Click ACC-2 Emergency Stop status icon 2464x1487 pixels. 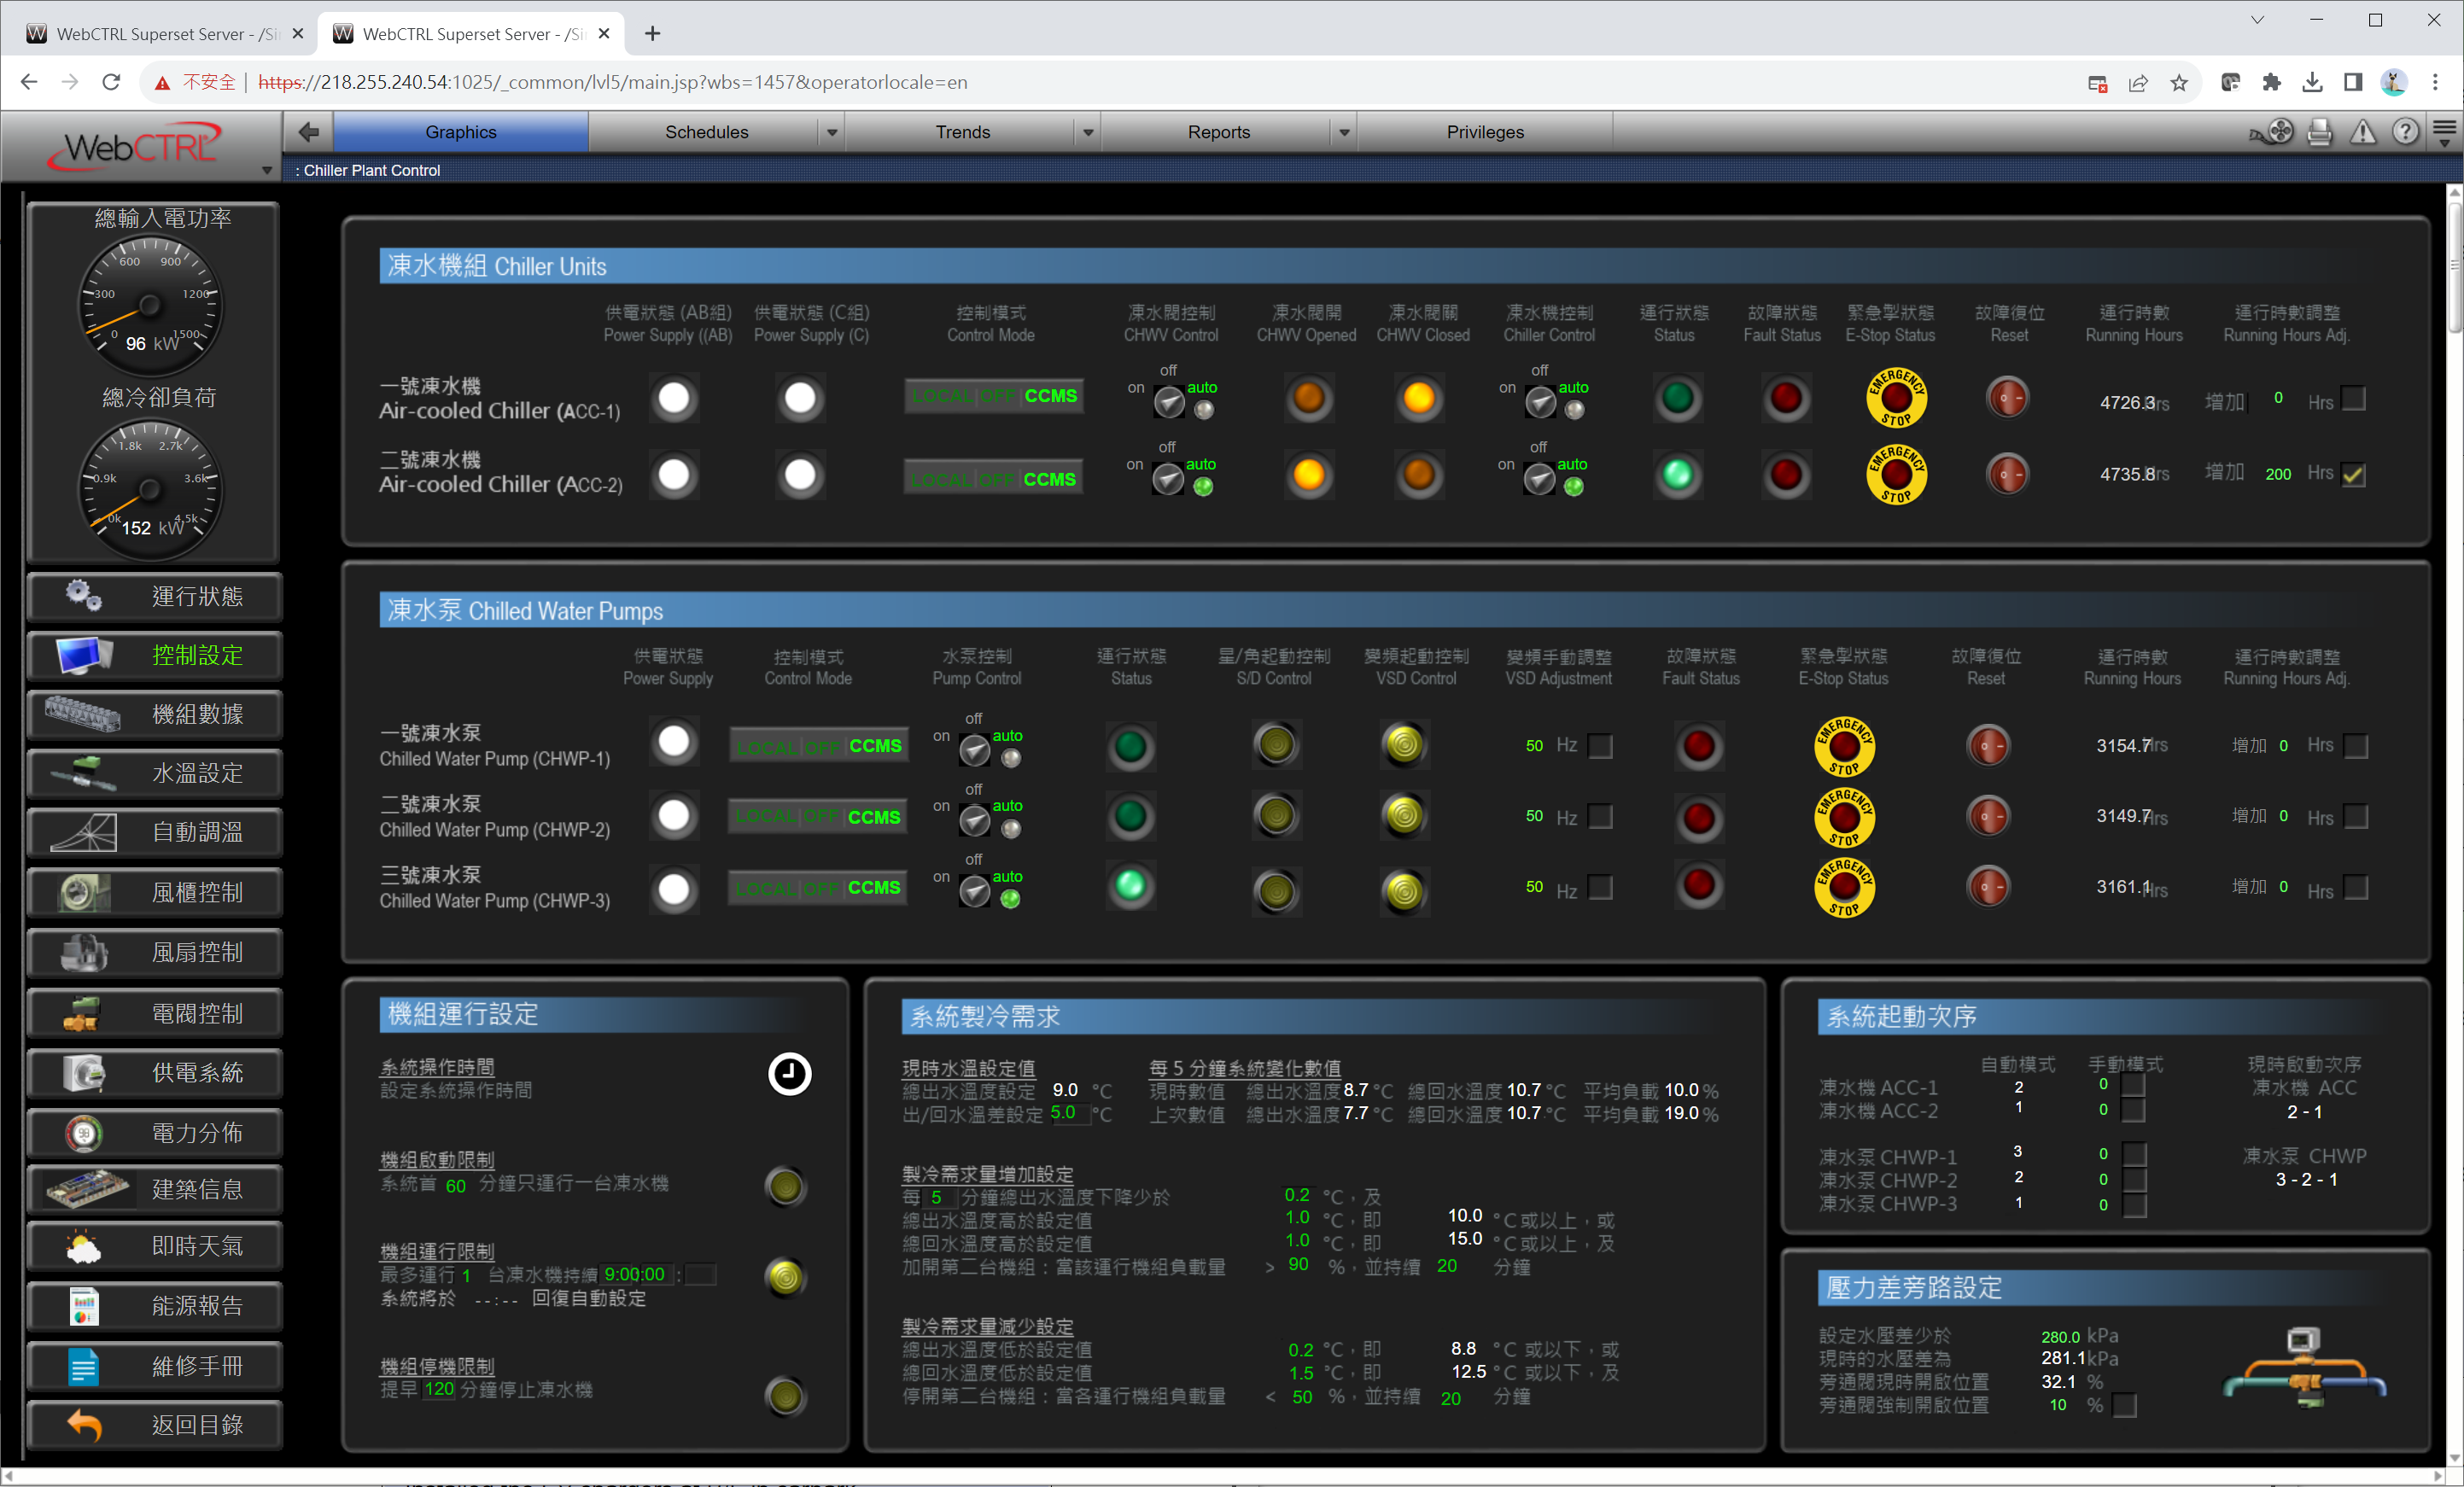pyautogui.click(x=1895, y=474)
